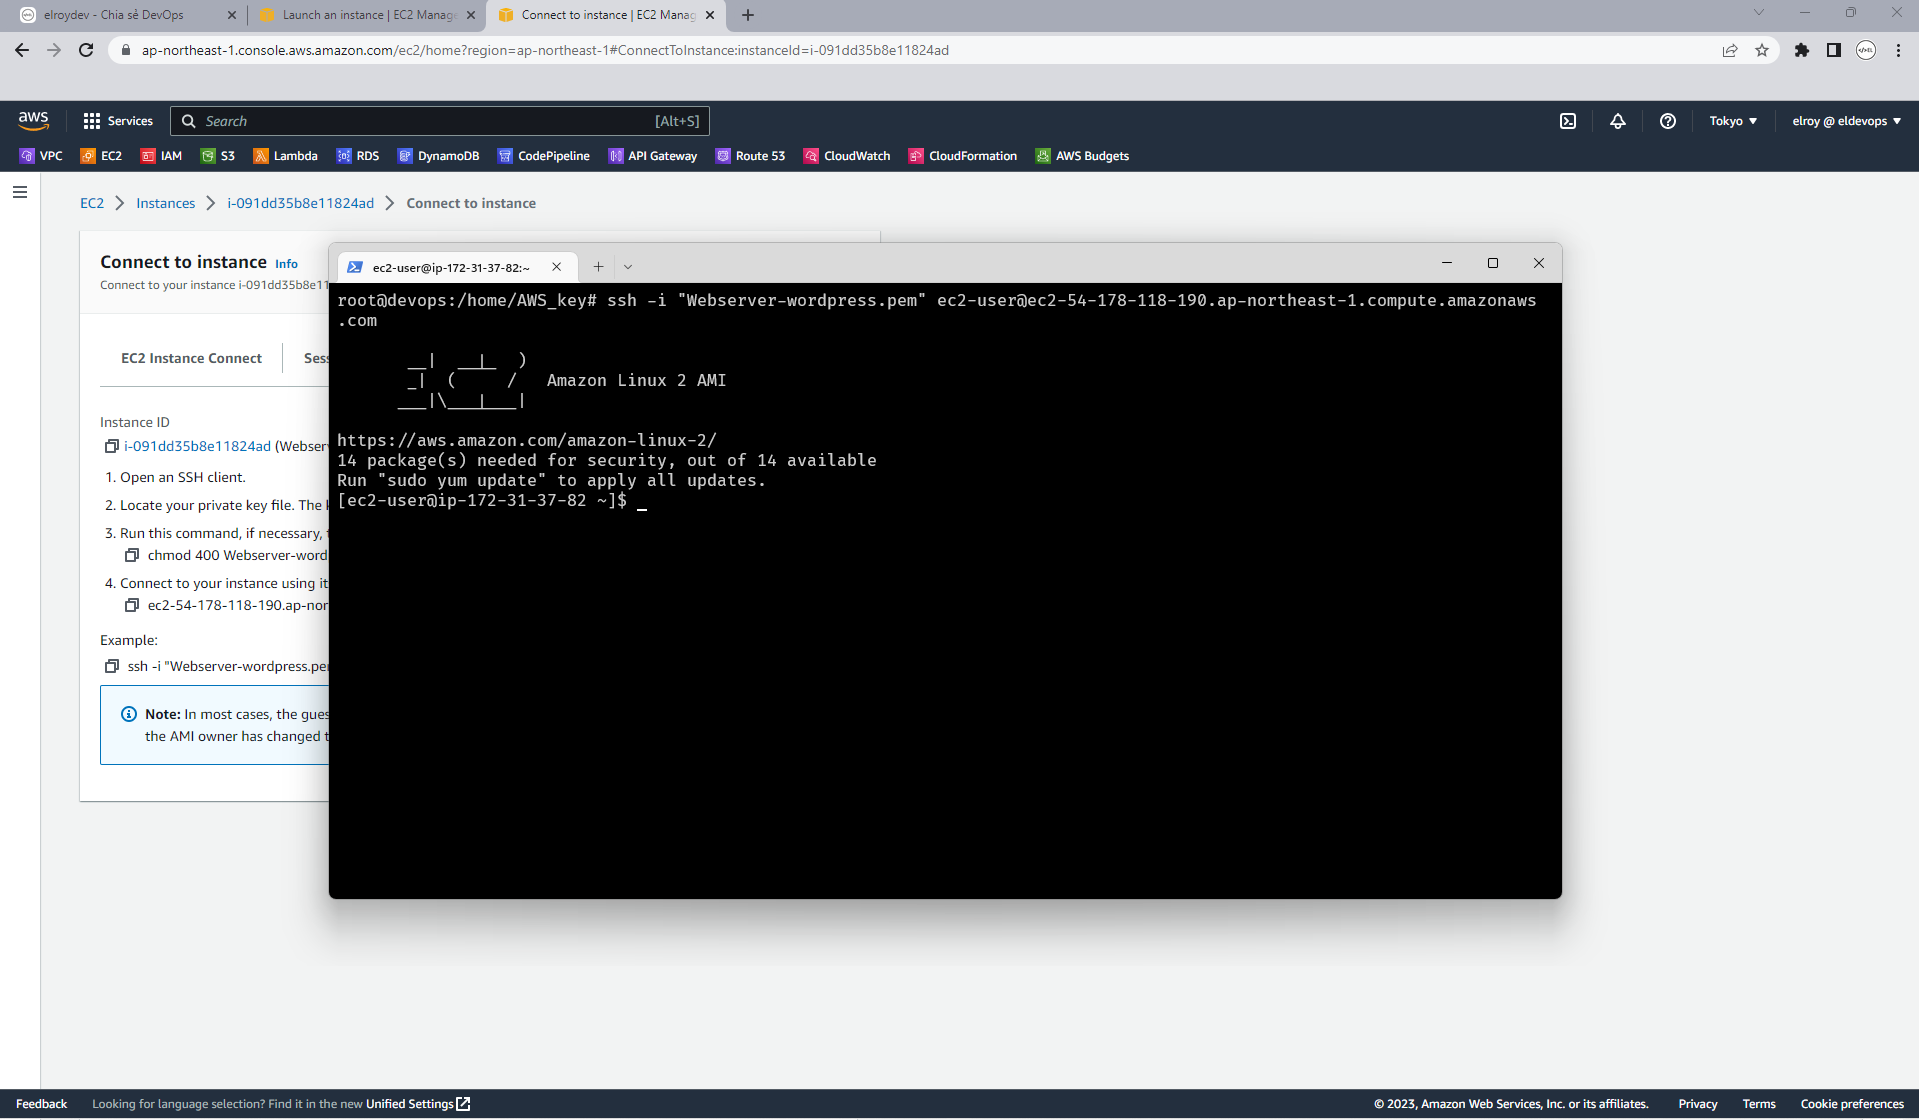Viewport: 1920px width, 1120px height.
Task: Click Feedback in the footer
Action: coord(42,1104)
